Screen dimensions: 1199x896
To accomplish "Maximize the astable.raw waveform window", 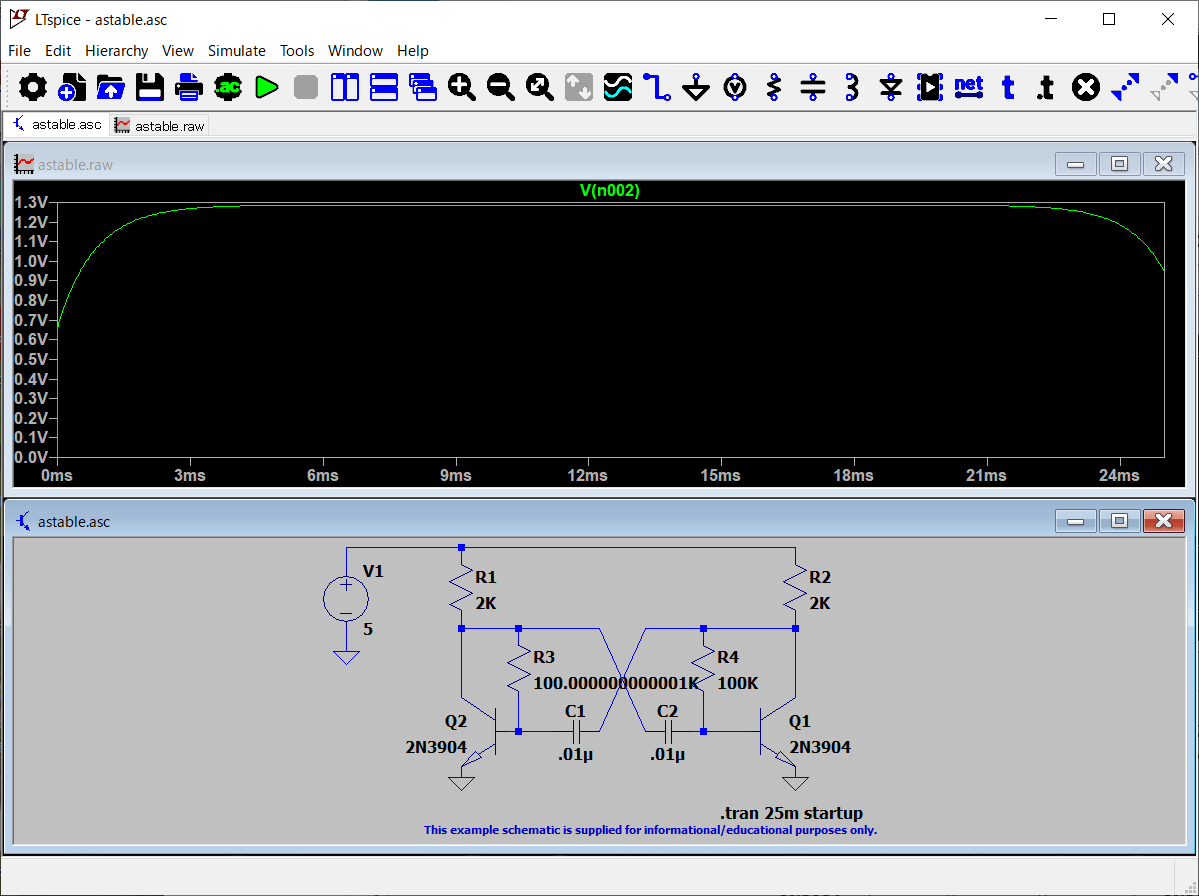I will [1119, 164].
